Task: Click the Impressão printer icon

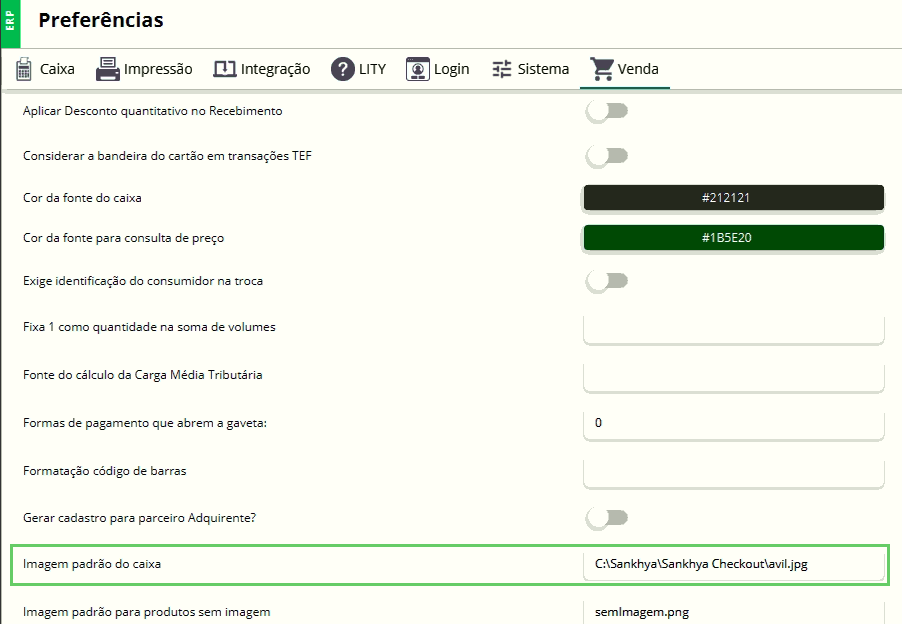Action: 107,69
